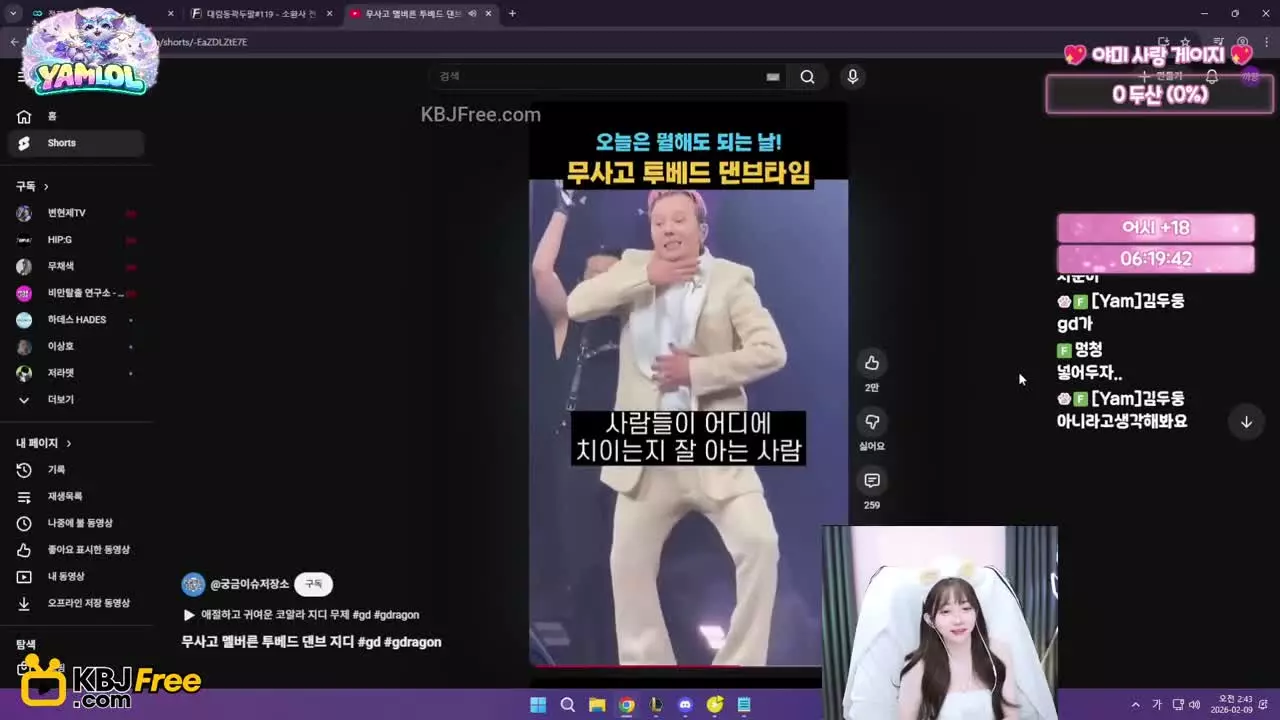Switch to the 대림동곽두팔#119 browser tab

262,14
